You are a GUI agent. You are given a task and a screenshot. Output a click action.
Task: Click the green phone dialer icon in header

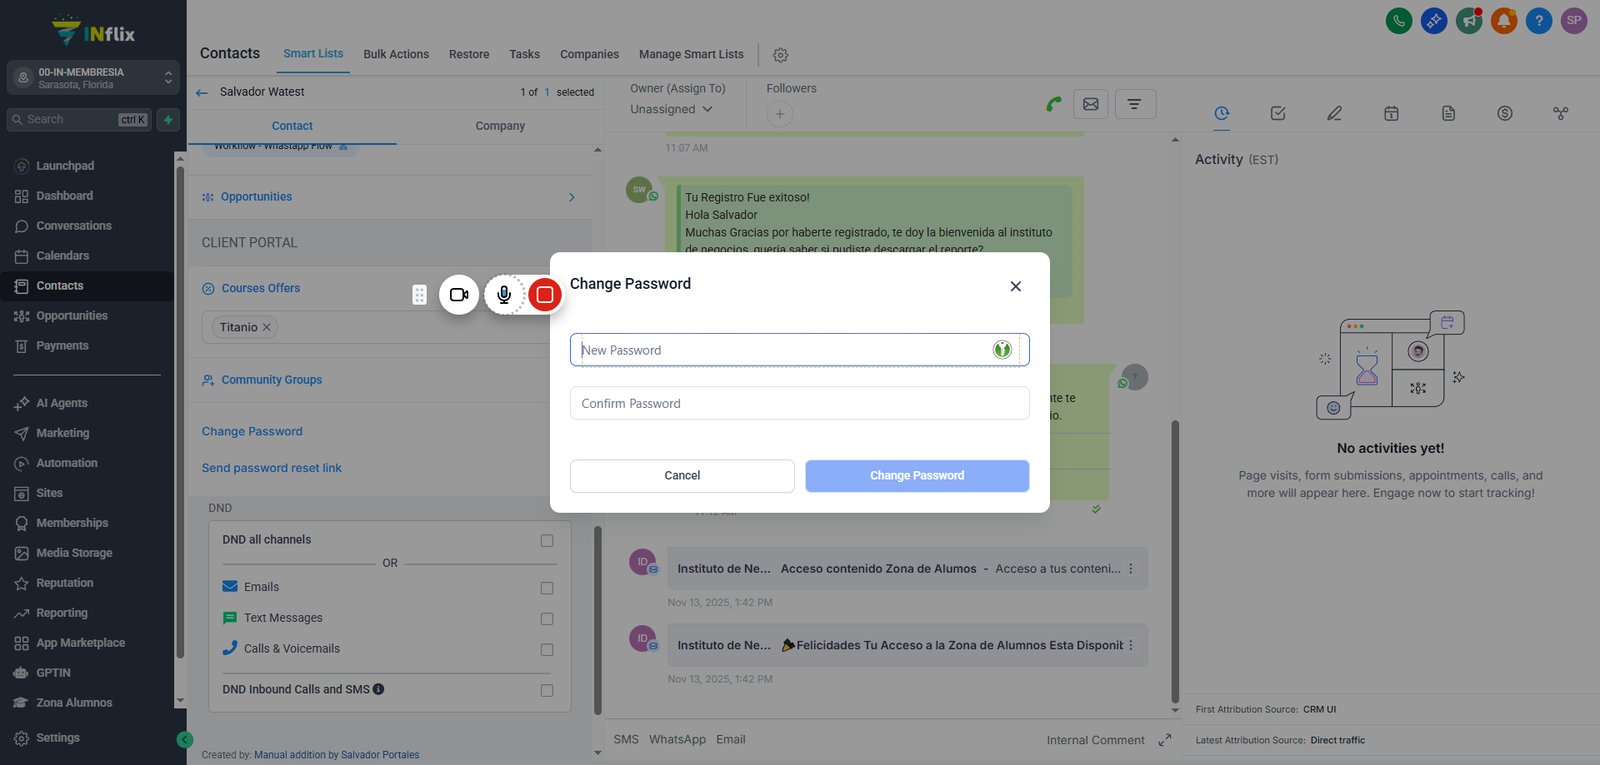point(1399,20)
